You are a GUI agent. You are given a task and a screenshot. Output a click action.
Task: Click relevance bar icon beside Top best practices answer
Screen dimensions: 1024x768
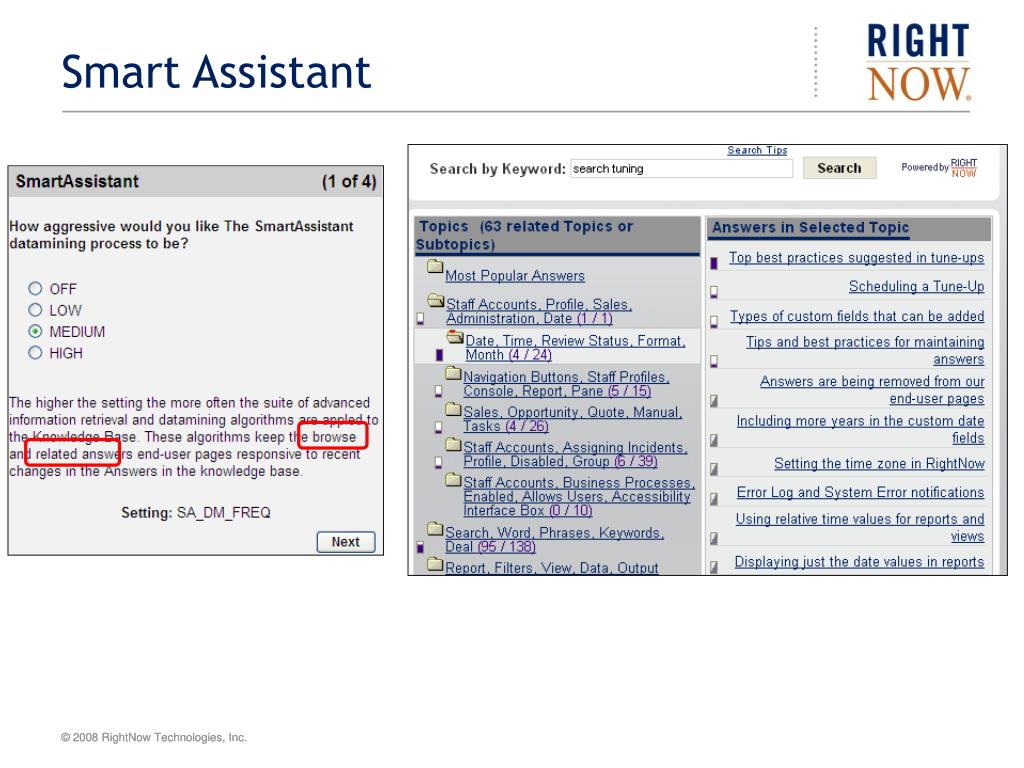point(714,263)
